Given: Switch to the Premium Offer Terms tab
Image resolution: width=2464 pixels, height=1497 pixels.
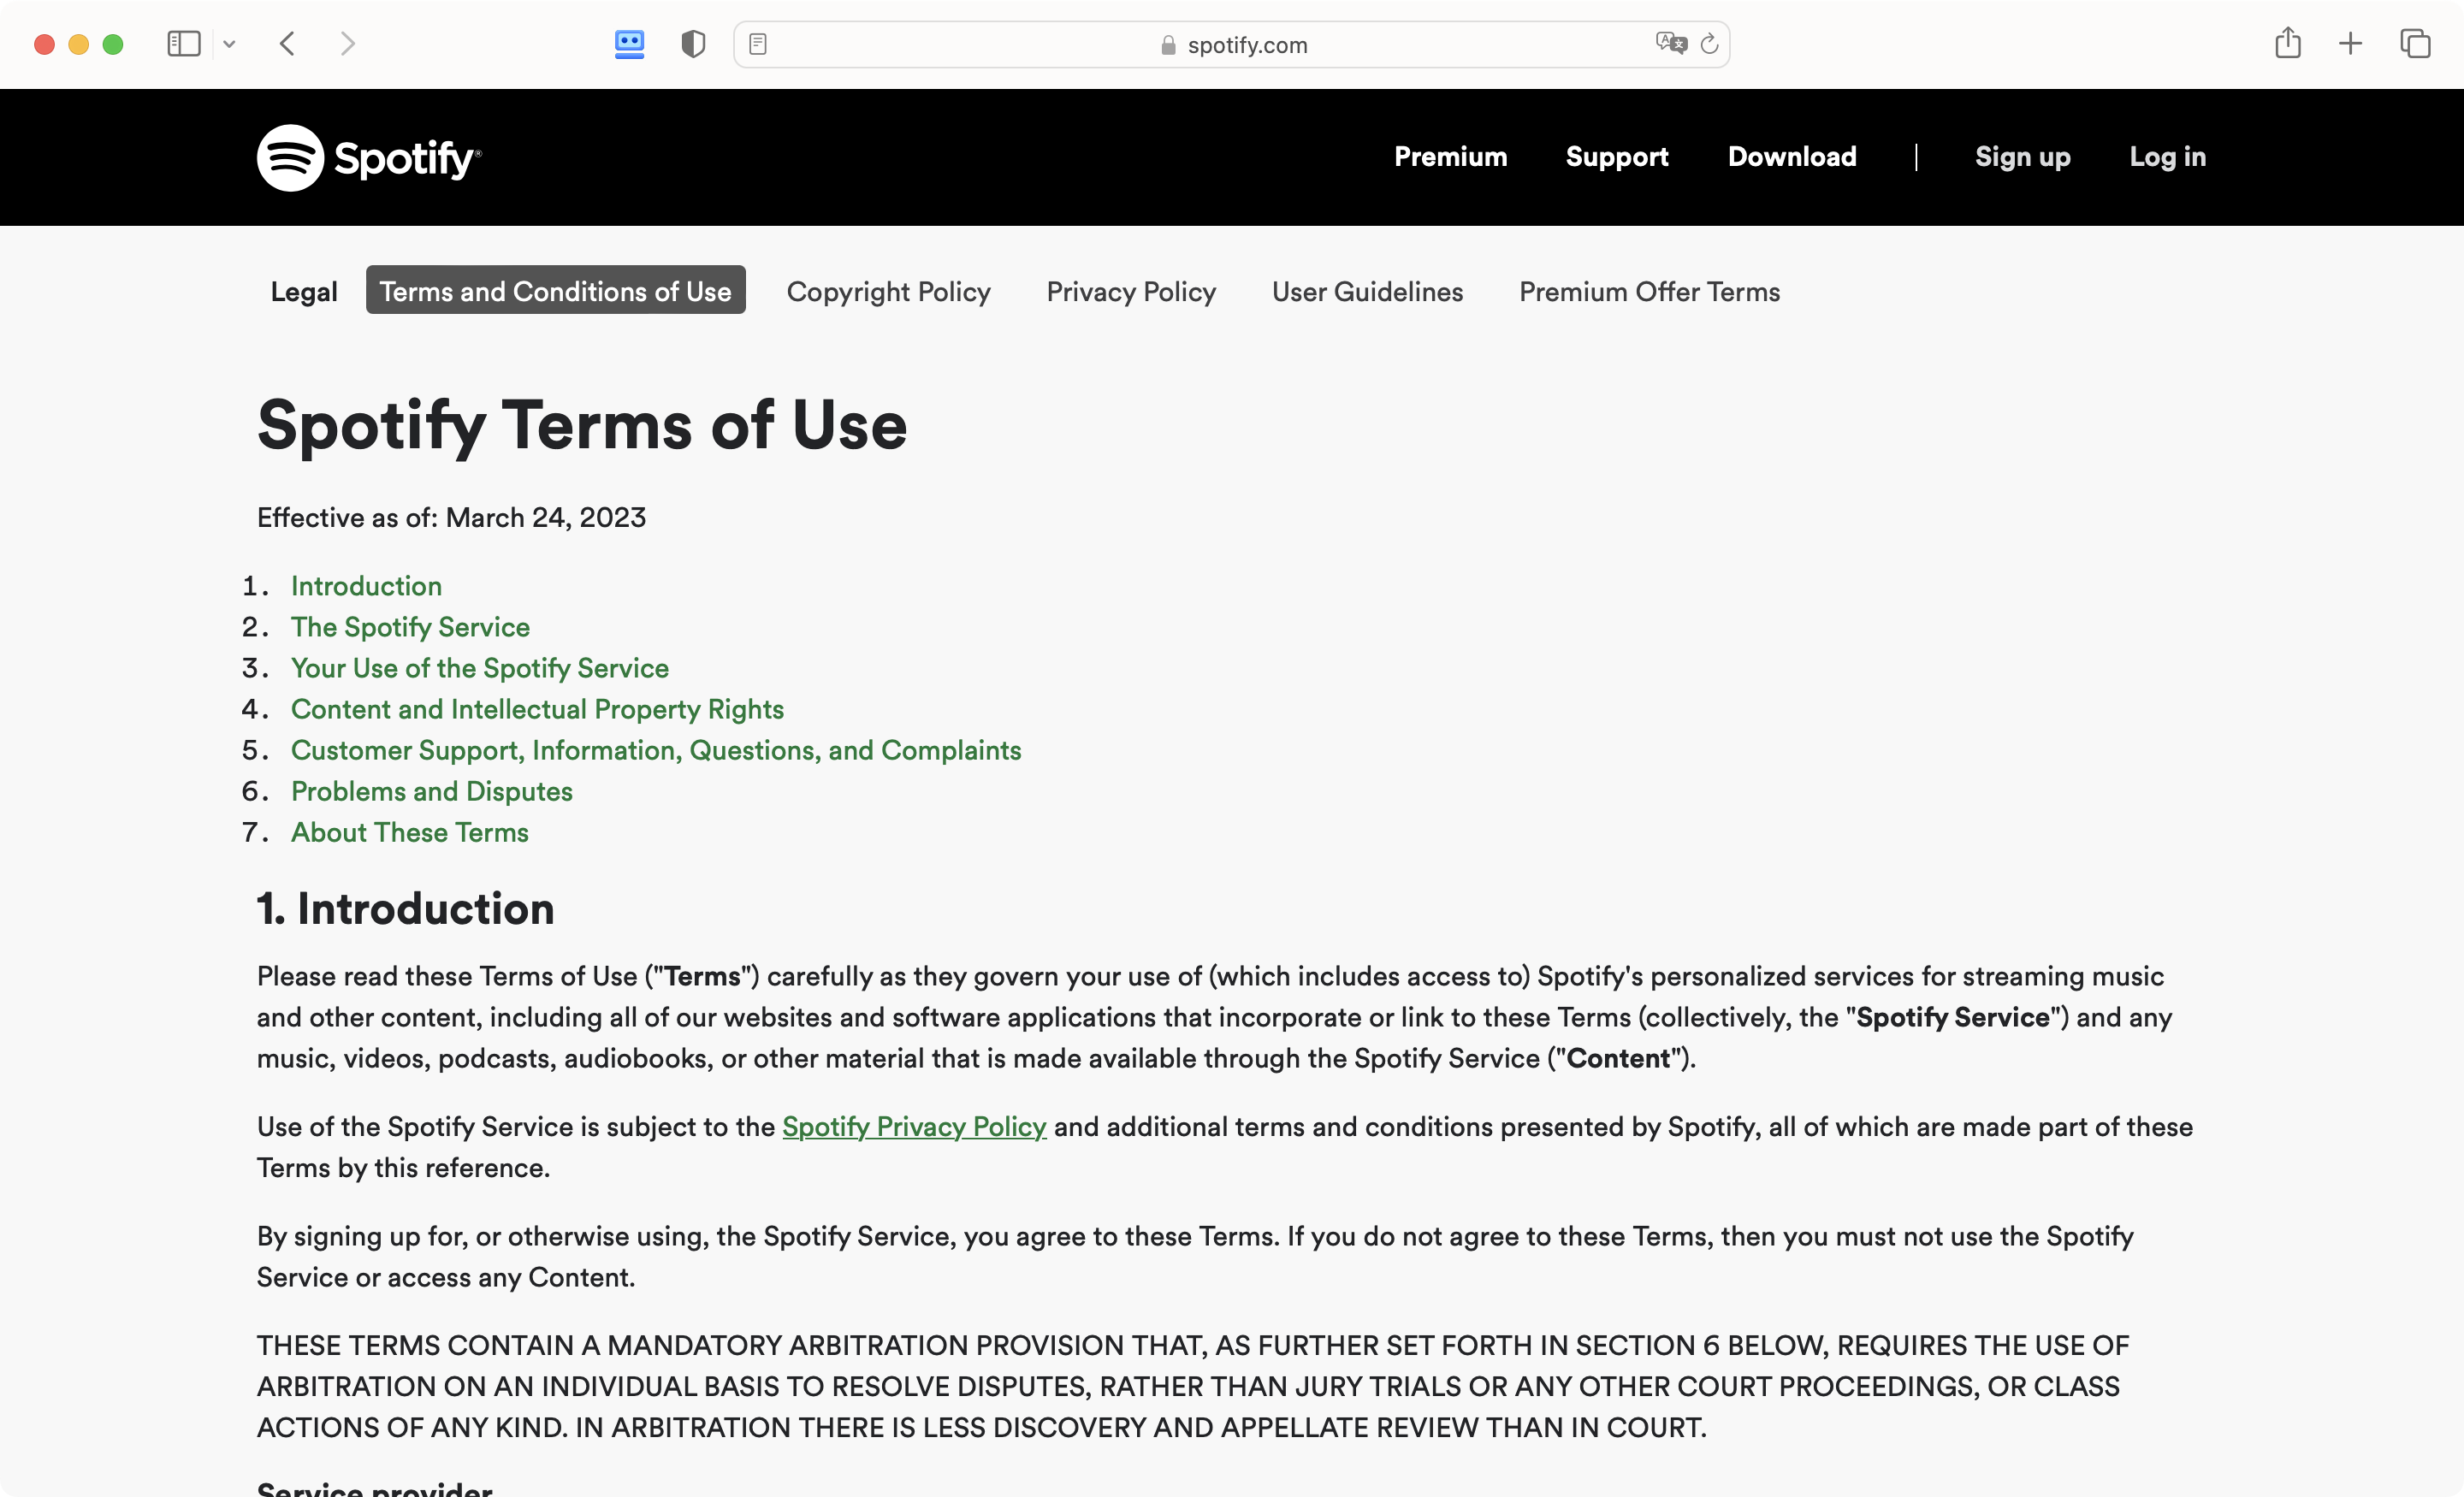Looking at the screenshot, I should click(1650, 291).
